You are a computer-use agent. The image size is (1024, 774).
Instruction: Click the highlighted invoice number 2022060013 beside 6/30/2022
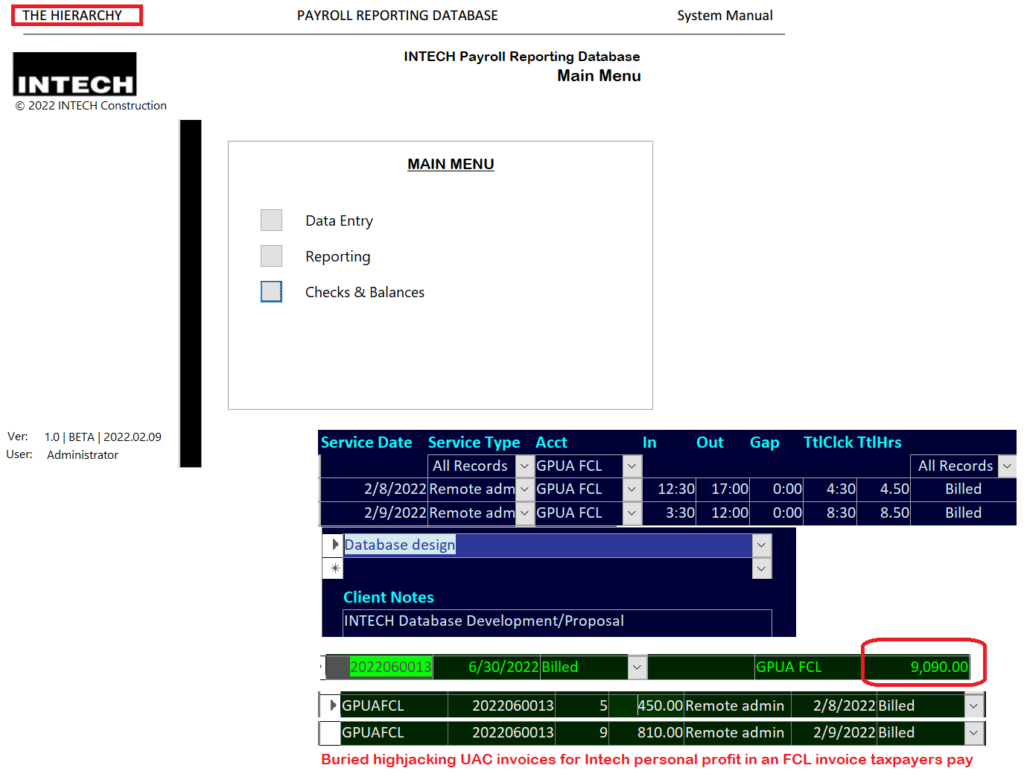coord(391,667)
